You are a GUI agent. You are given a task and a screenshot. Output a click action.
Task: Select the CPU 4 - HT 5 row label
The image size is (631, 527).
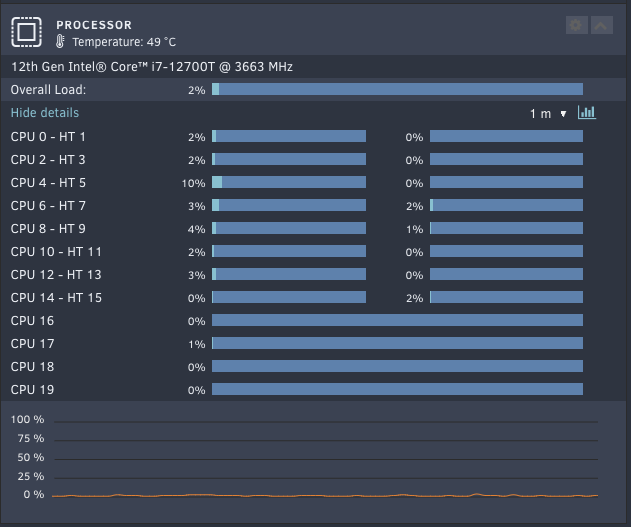(48, 183)
